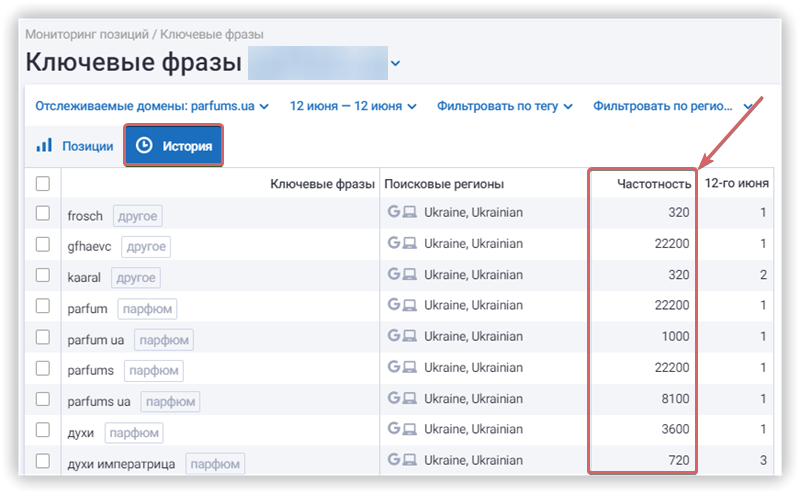Select the kaaral row checkbox
800x494 pixels.
[x=43, y=275]
